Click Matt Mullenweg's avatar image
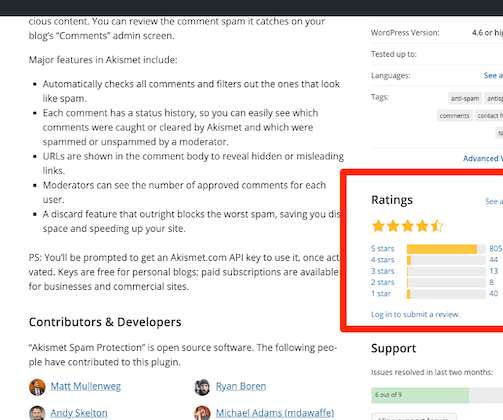This screenshot has width=503, height=420. (x=37, y=387)
